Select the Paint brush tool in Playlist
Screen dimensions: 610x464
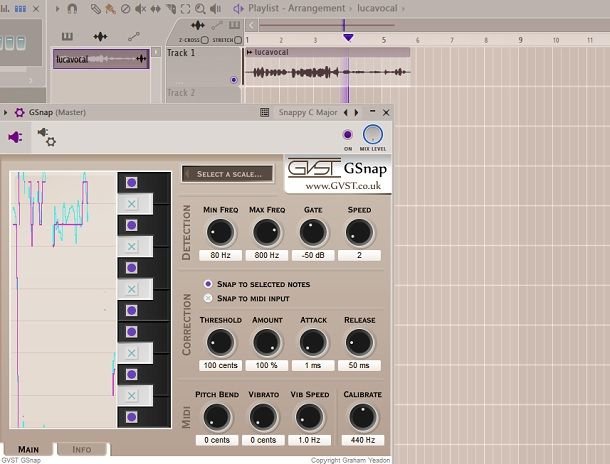coord(110,9)
